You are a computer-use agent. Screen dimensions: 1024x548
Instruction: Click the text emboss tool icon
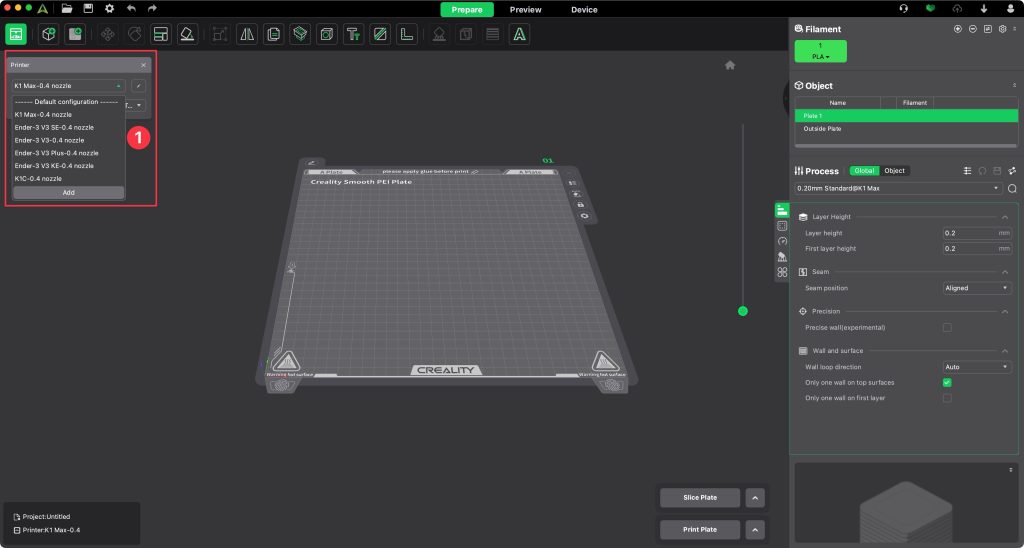pos(353,34)
